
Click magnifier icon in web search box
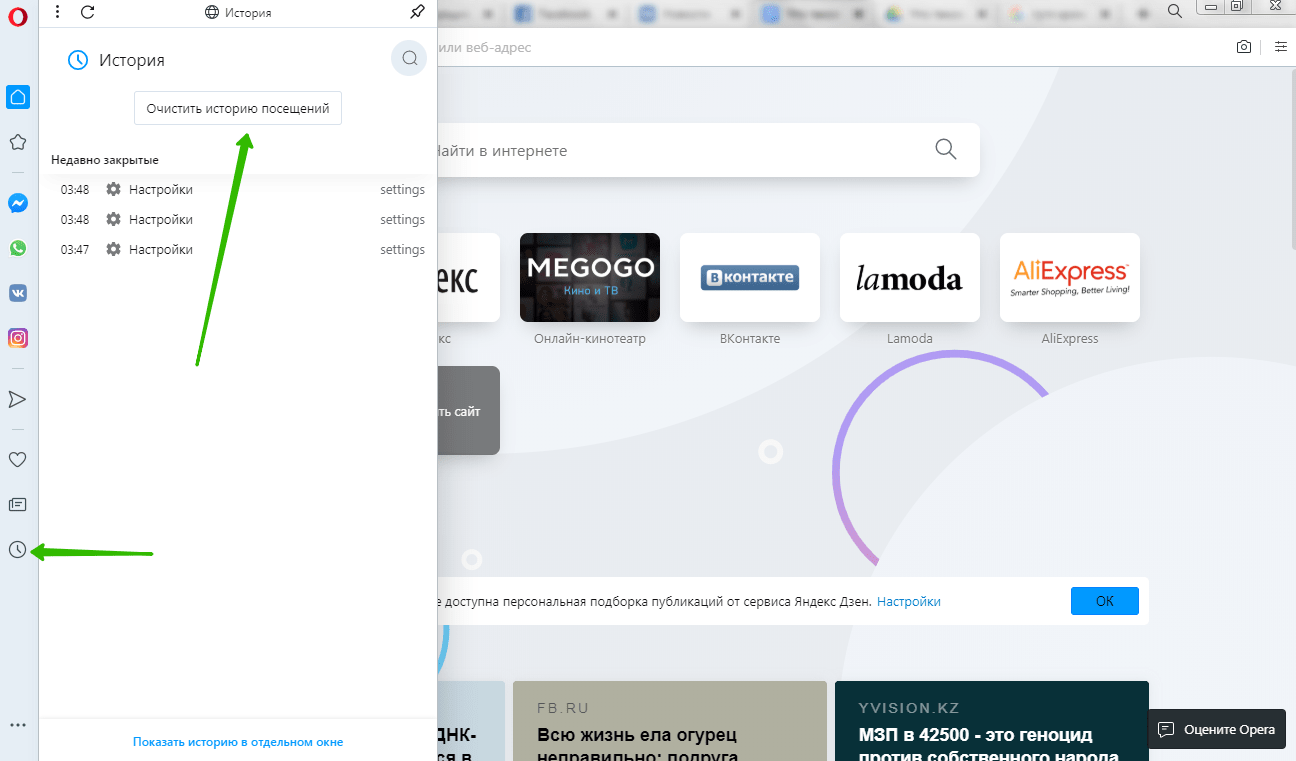point(946,150)
